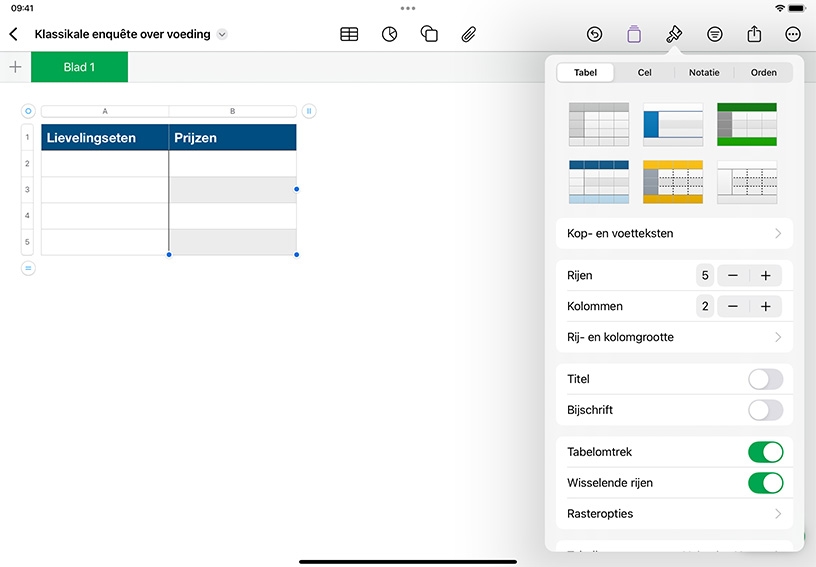The image size is (816, 567).
Task: Switch to the Cel tab
Action: pos(644,72)
